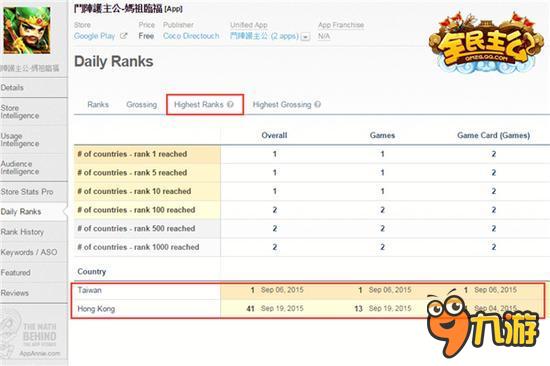Click the Hong Kong country row

308,309
